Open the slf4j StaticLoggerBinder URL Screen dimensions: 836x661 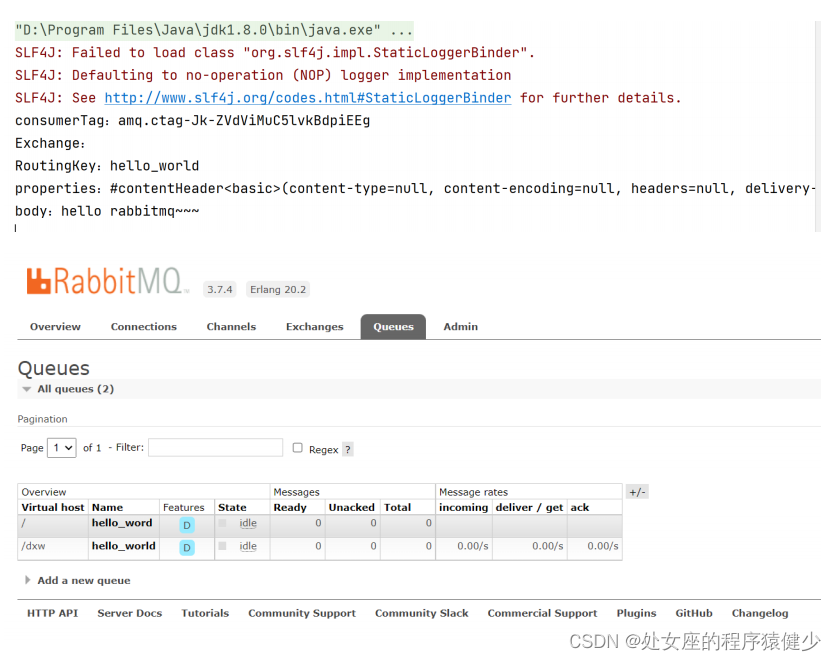click(308, 98)
